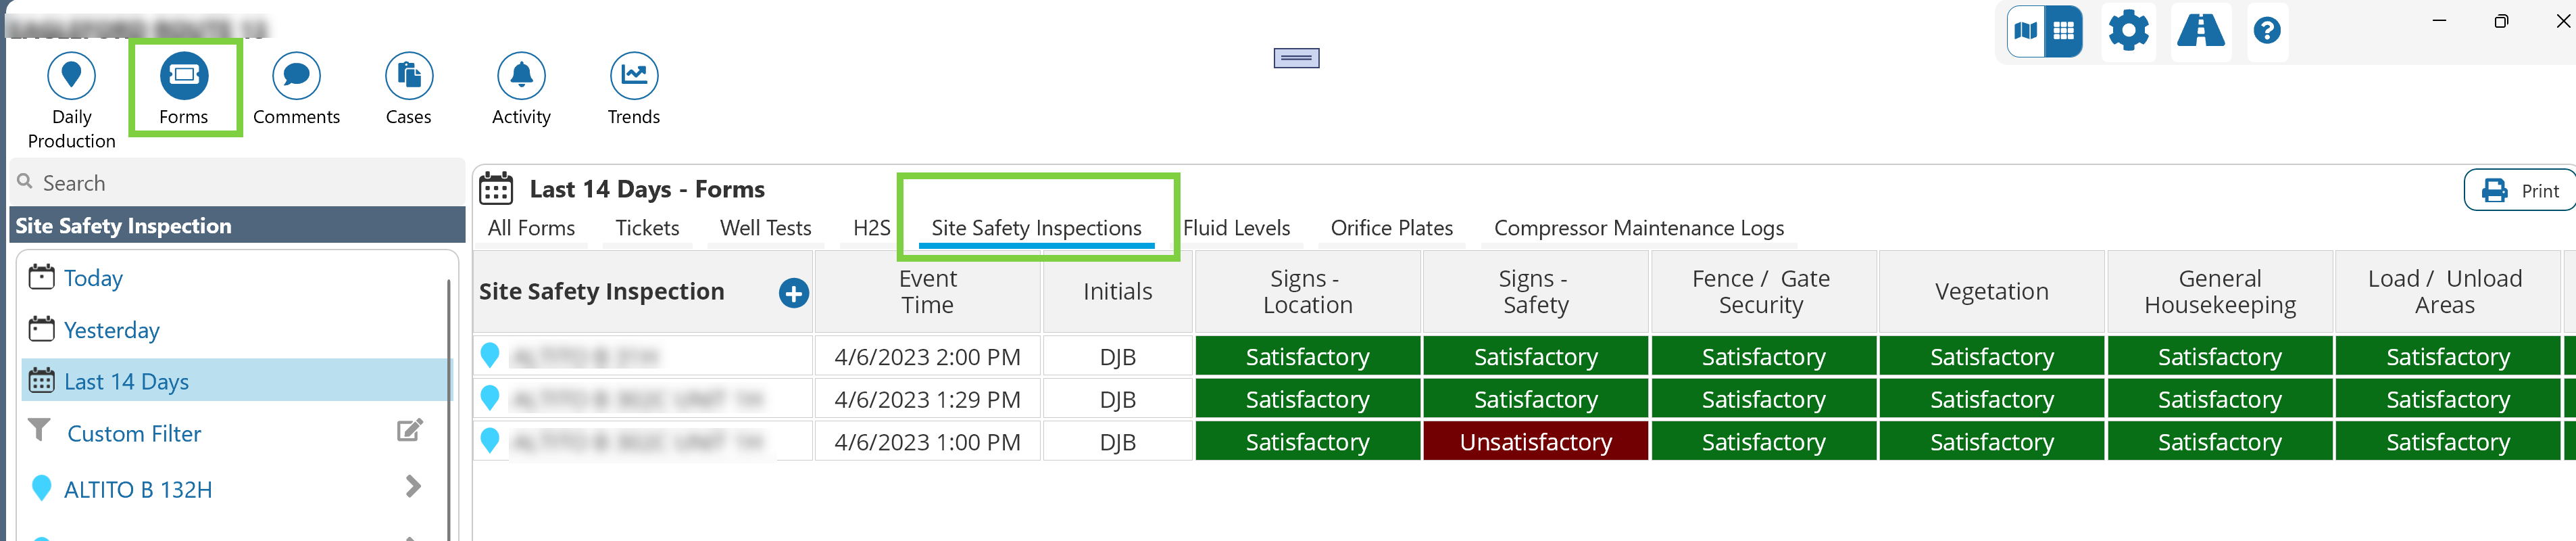This screenshot has width=2576, height=541.
Task: Switch to the Well Tests tab
Action: click(x=765, y=228)
